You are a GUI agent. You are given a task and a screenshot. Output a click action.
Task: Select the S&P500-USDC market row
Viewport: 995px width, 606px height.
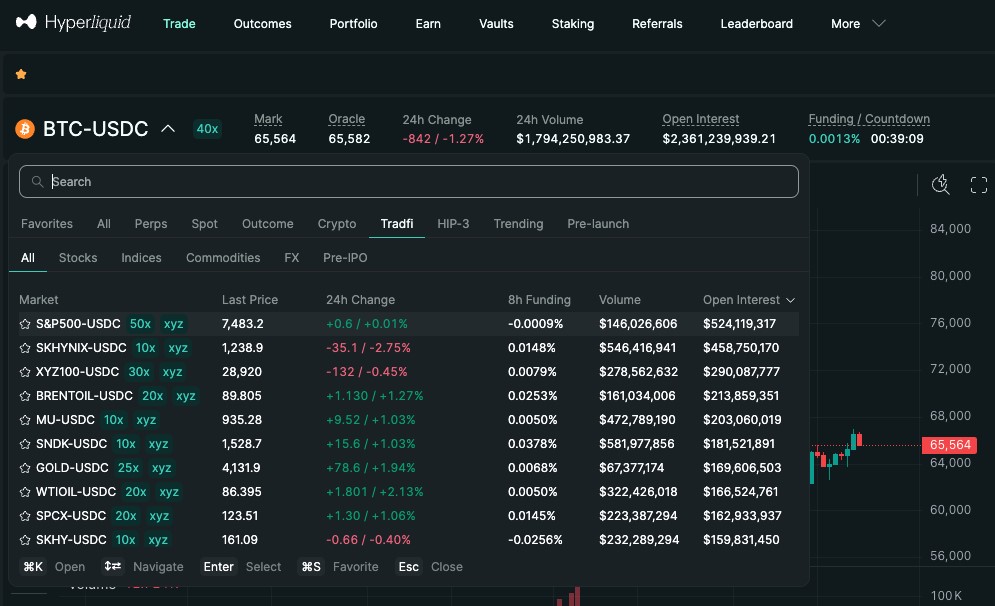pyautogui.click(x=409, y=324)
